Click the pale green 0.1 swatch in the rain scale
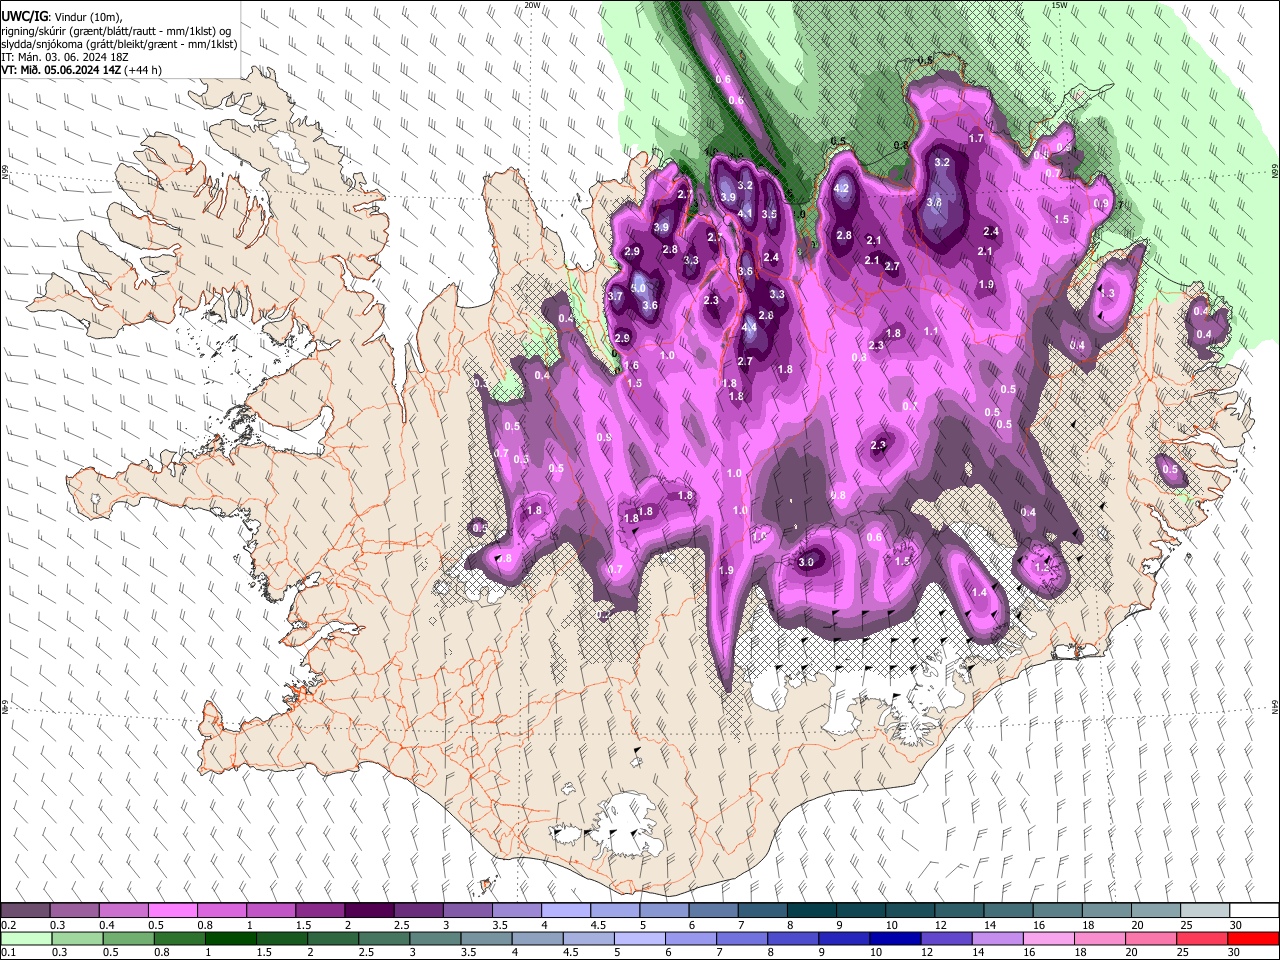Viewport: 1280px width, 960px height. click(x=26, y=938)
